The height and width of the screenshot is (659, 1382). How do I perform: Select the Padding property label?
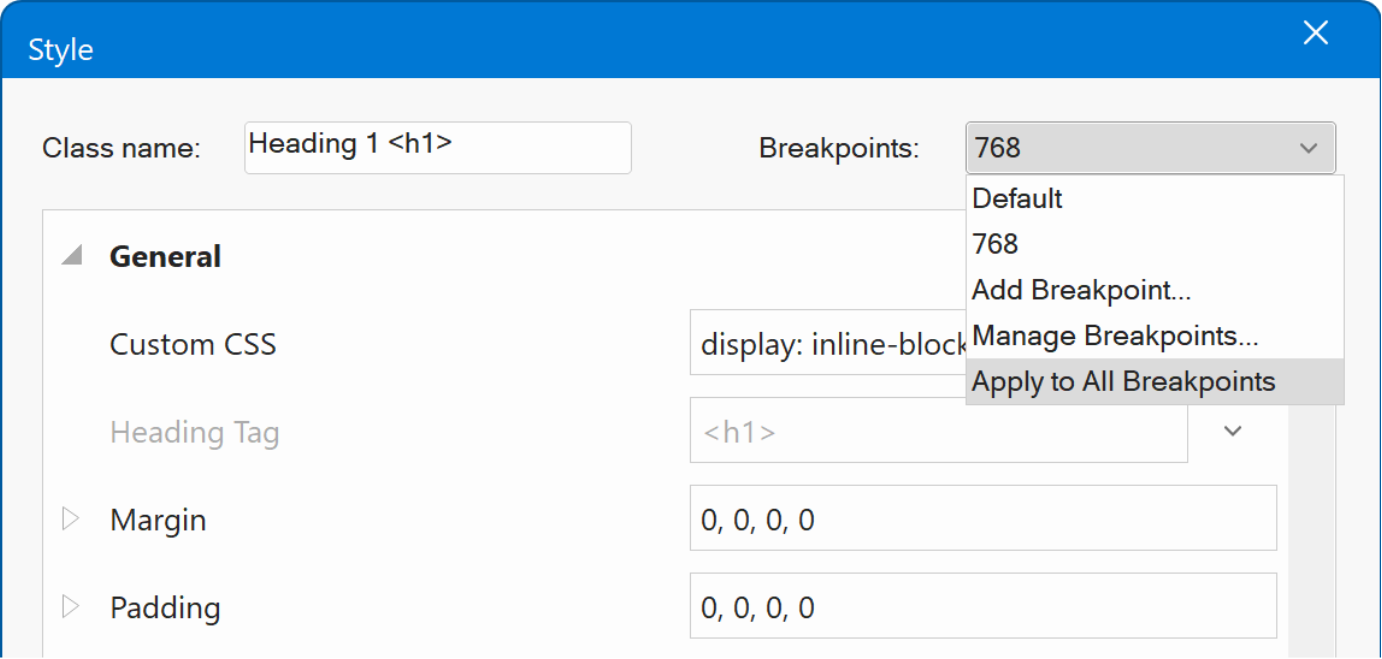[165, 608]
